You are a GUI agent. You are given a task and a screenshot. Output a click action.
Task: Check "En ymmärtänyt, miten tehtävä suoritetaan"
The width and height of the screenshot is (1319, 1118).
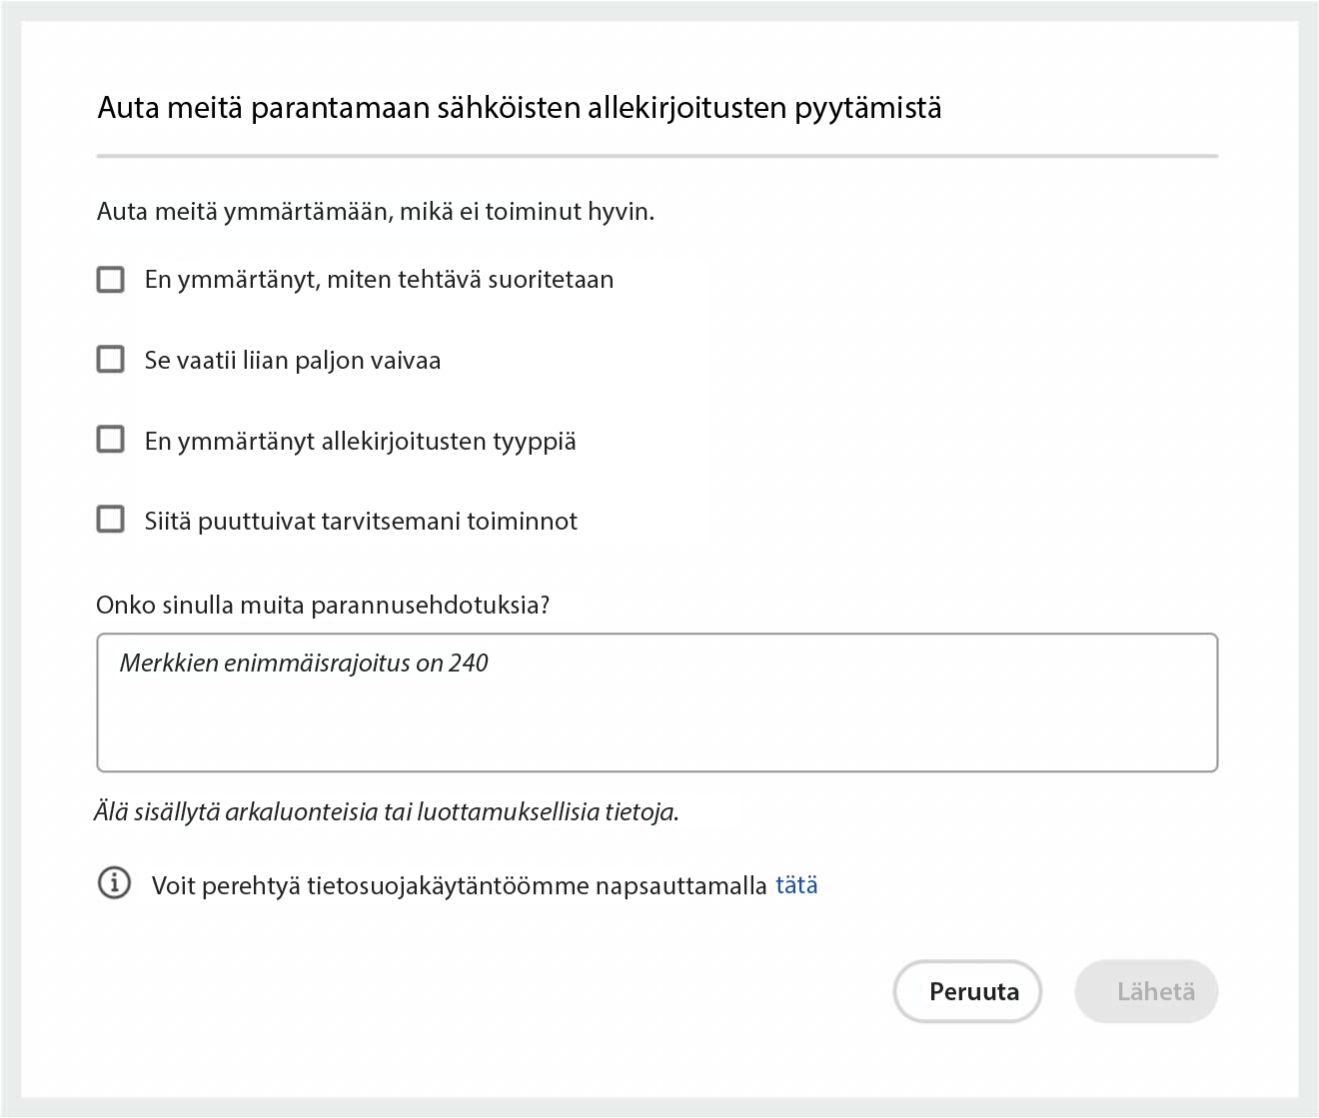109,279
